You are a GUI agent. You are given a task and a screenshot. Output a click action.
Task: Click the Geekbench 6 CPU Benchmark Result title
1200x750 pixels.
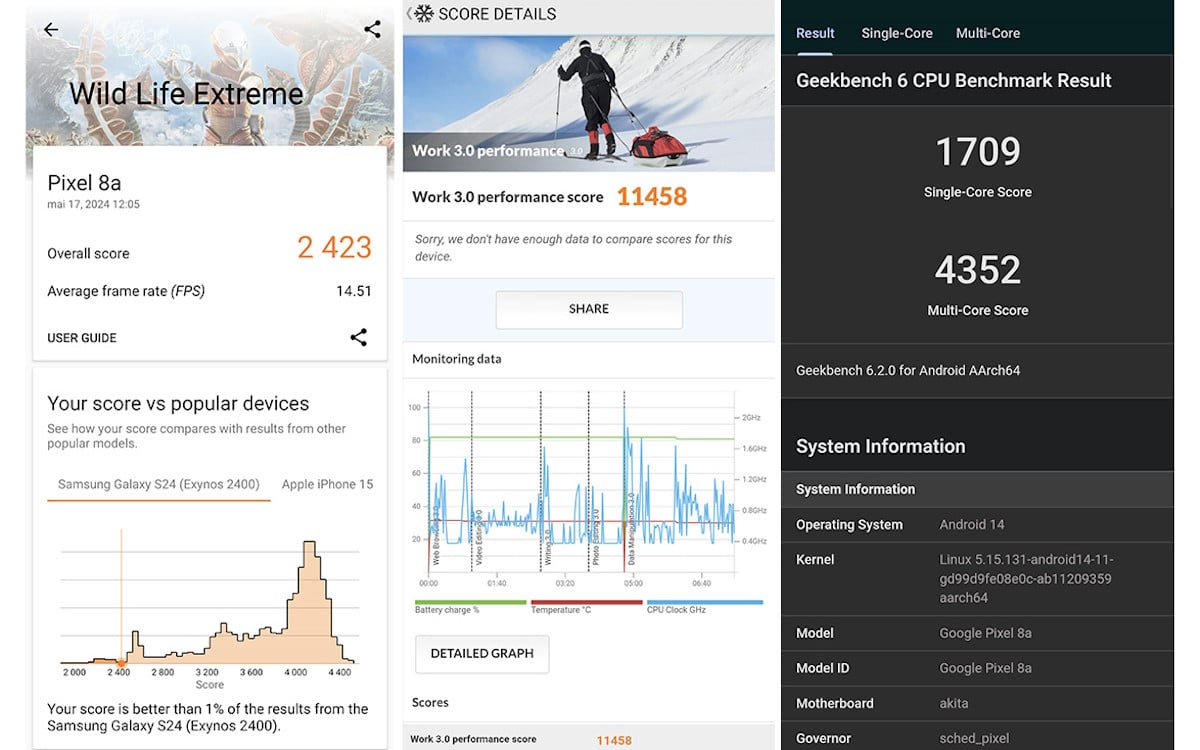click(954, 81)
